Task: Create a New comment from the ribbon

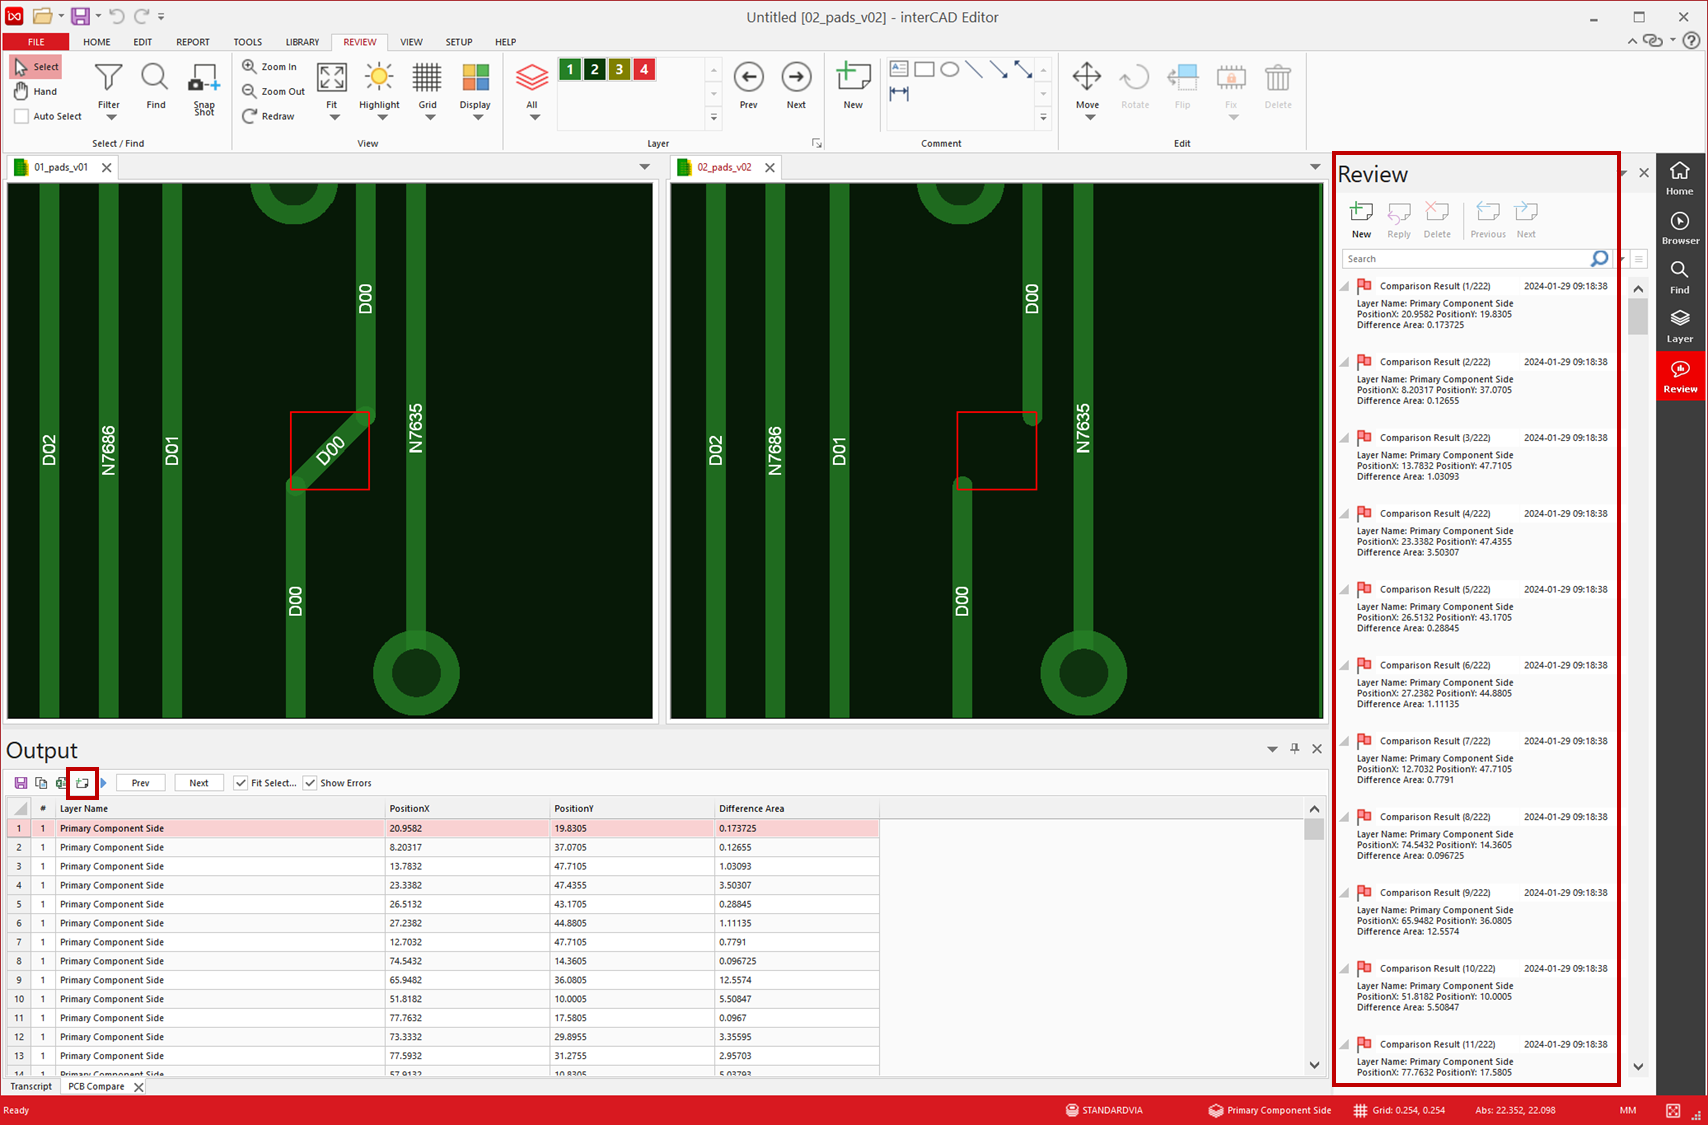Action: 853,85
